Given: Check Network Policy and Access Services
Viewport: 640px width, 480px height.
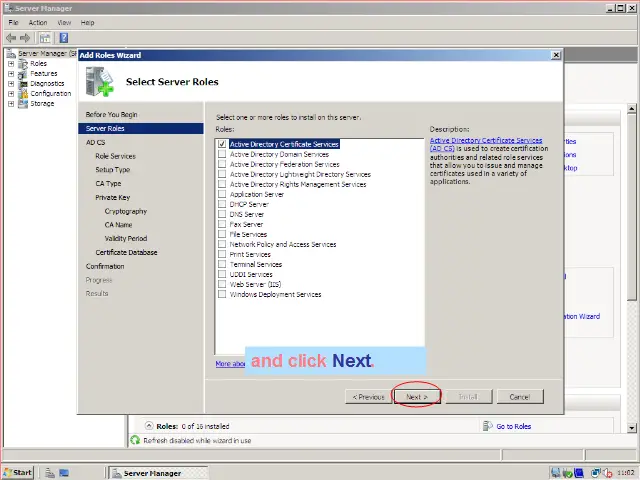Looking at the screenshot, I should (x=222, y=244).
